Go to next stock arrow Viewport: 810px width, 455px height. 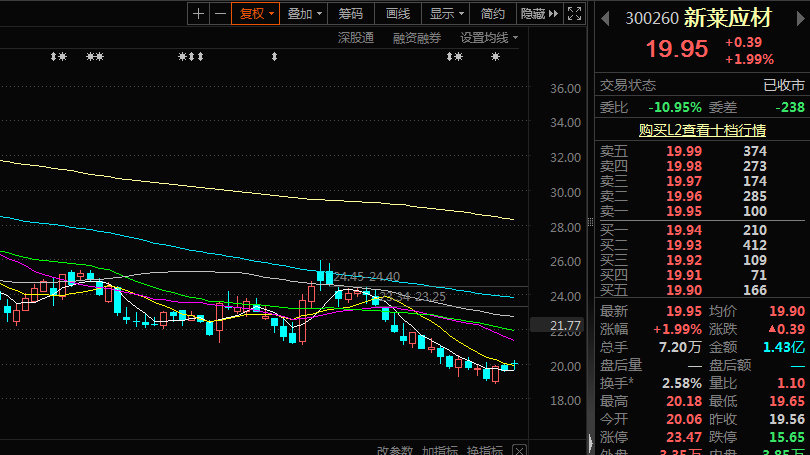[x=801, y=19]
